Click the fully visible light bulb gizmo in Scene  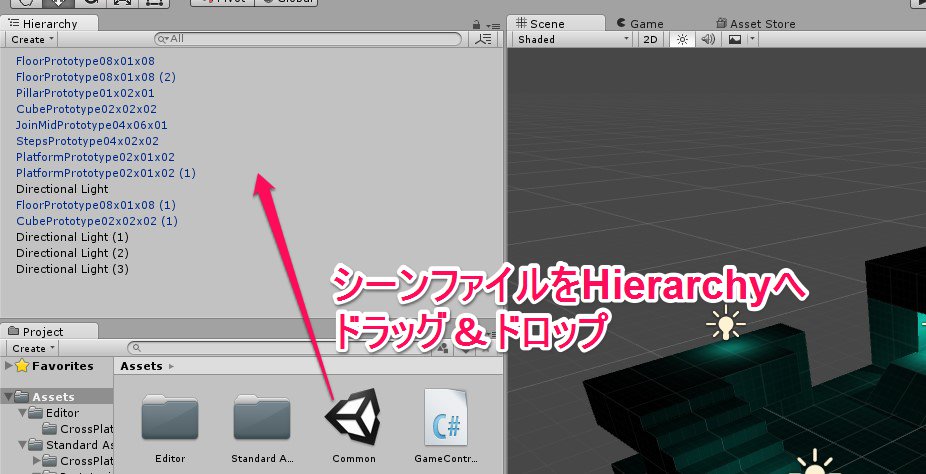pos(726,323)
